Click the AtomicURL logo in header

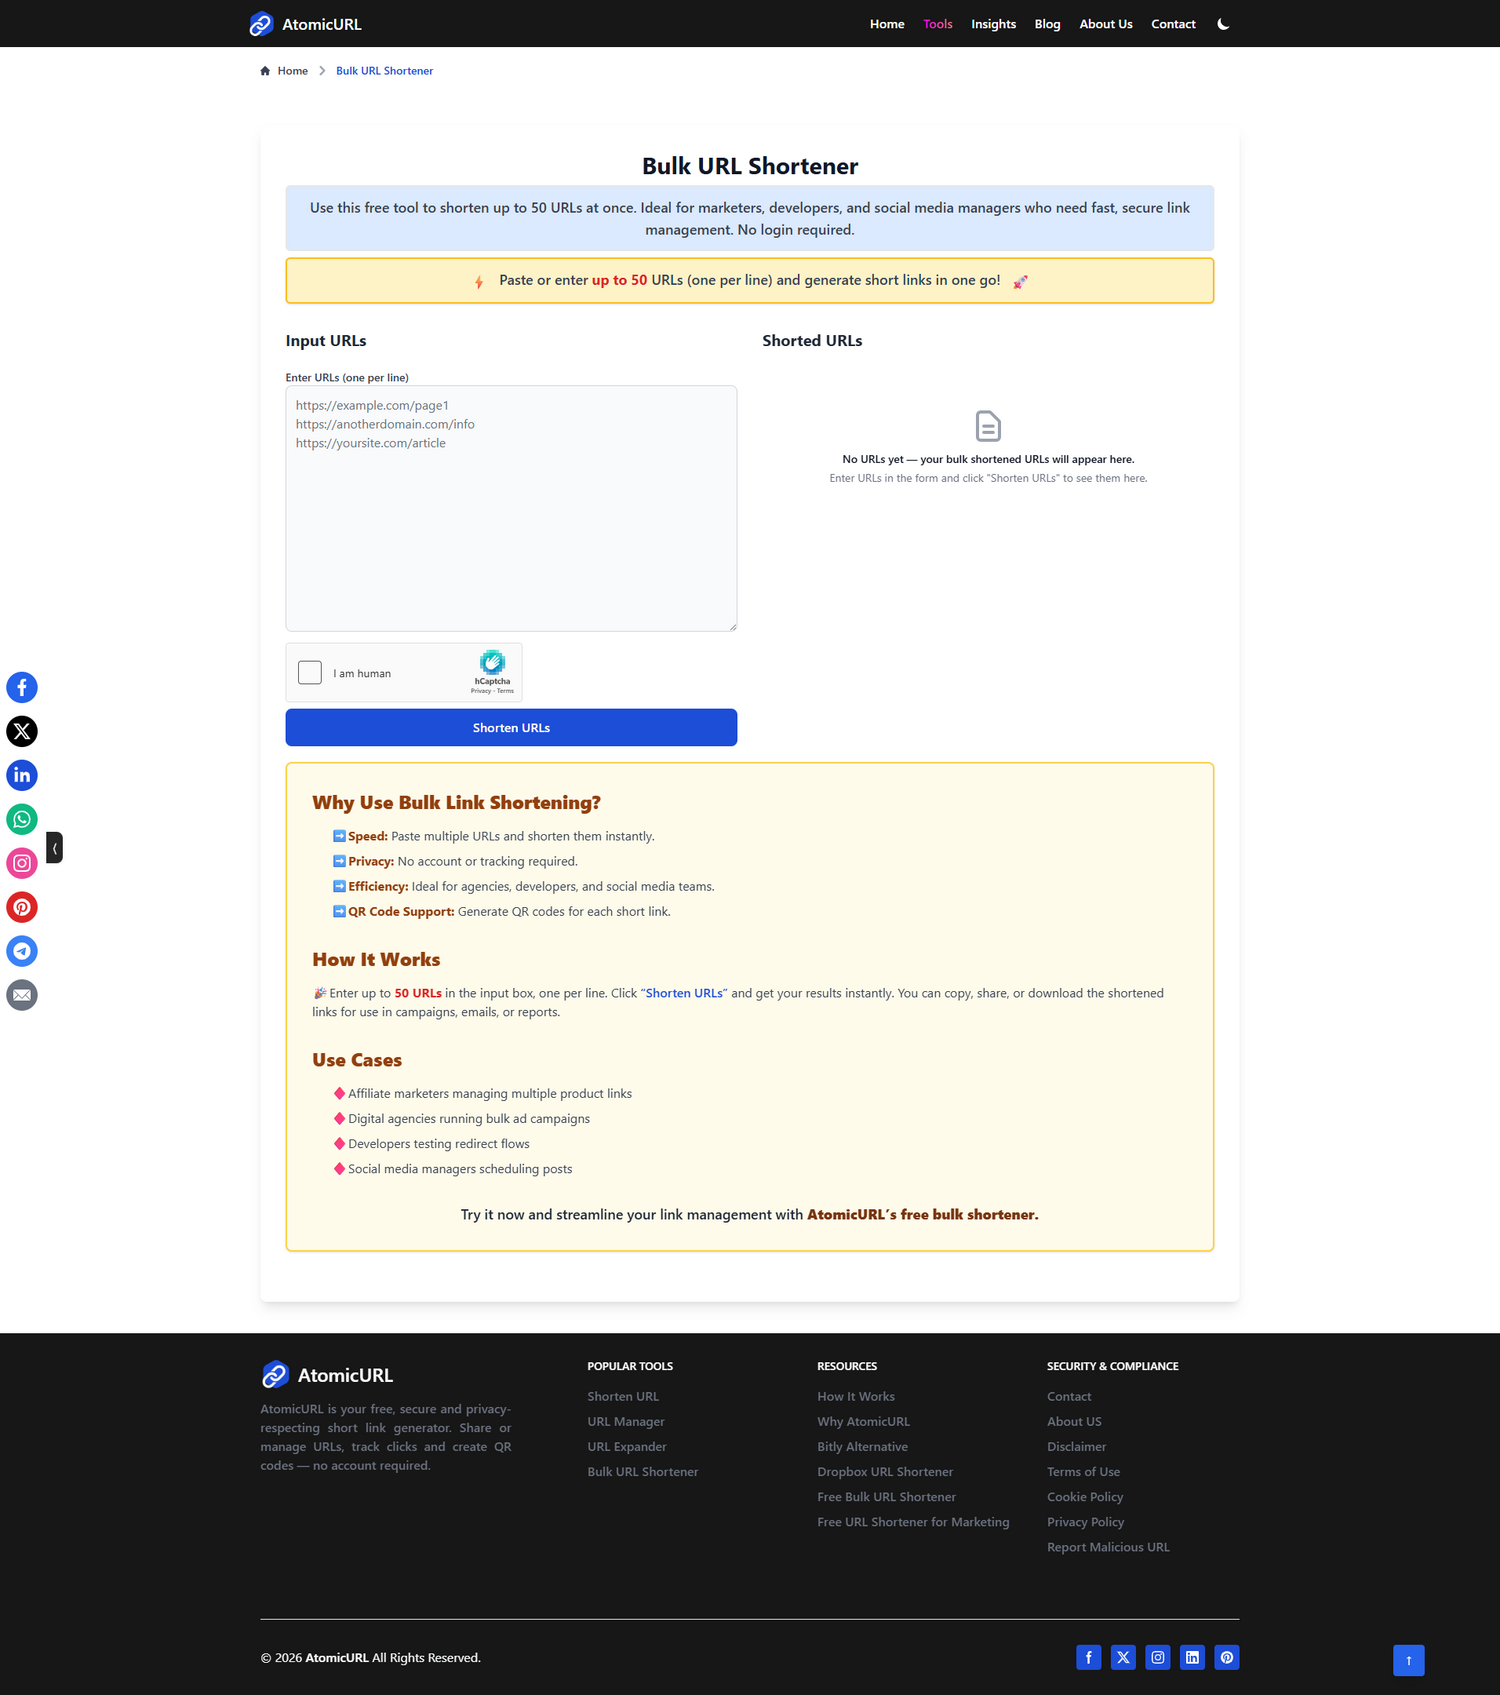(305, 24)
